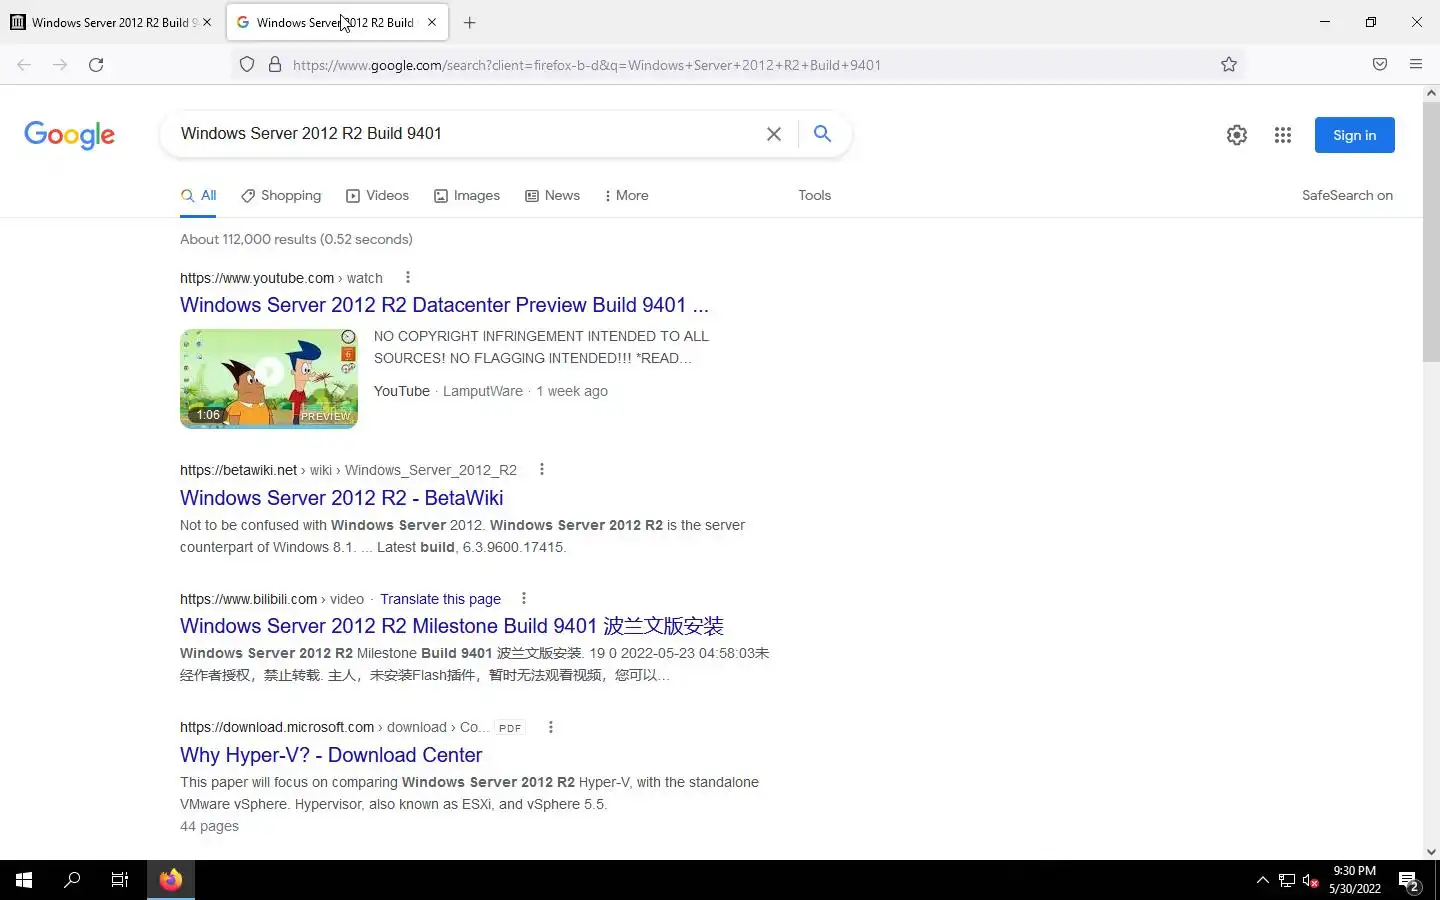Click the SafeSearch on label
This screenshot has width=1440, height=900.
1347,195
